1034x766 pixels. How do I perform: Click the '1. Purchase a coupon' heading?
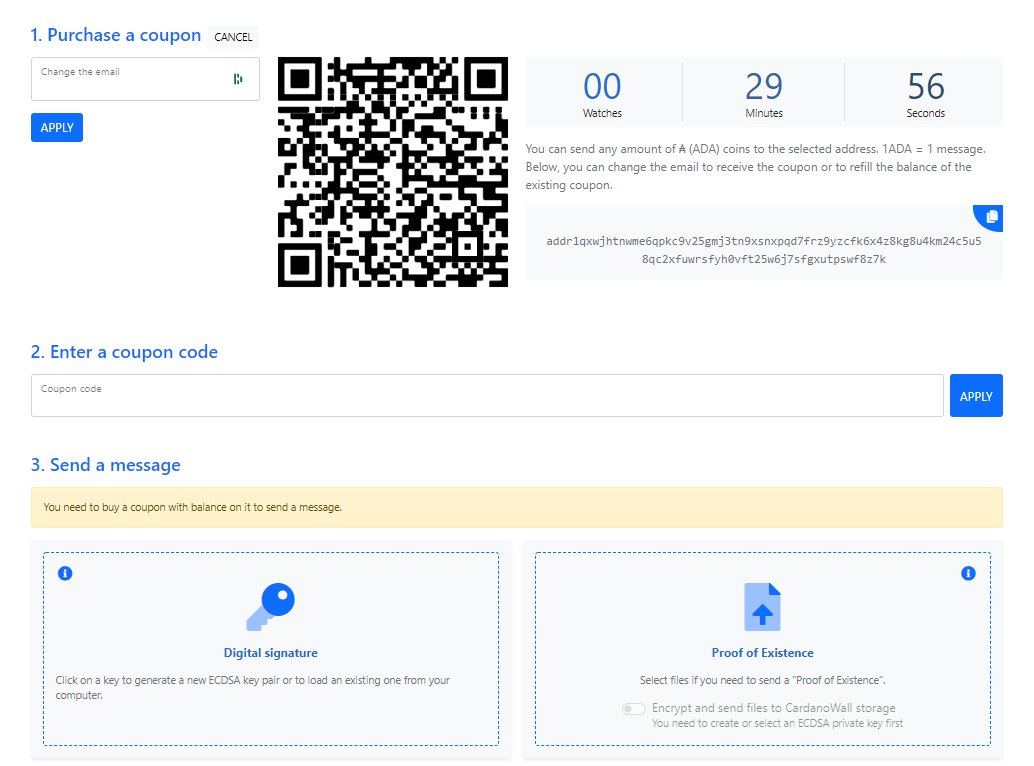[x=116, y=35]
